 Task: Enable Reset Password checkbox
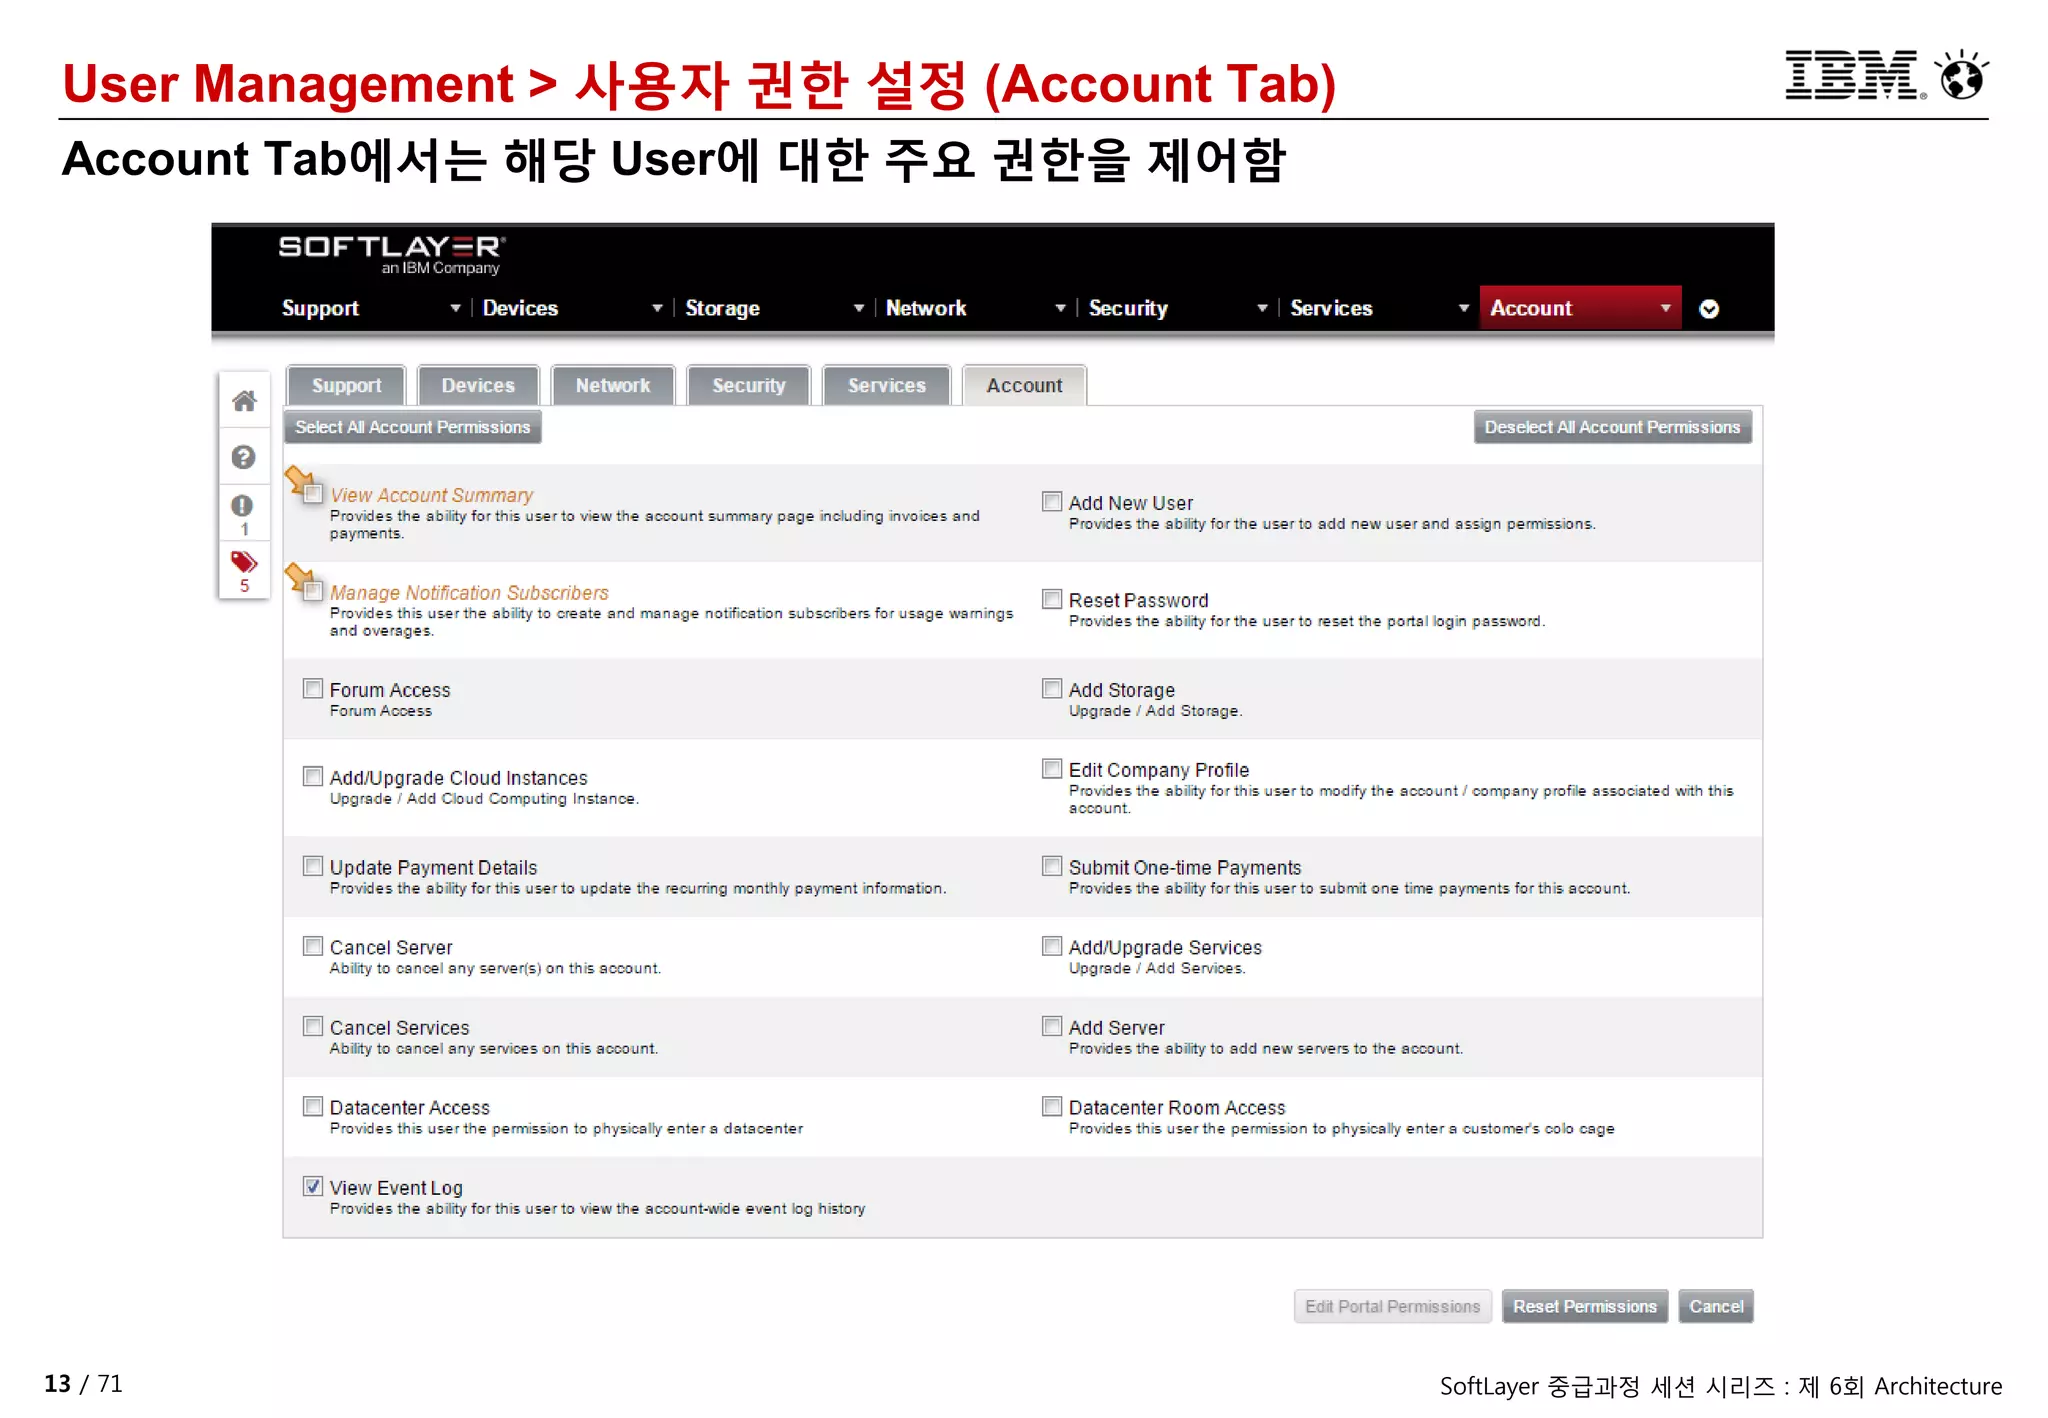pos(1052,598)
